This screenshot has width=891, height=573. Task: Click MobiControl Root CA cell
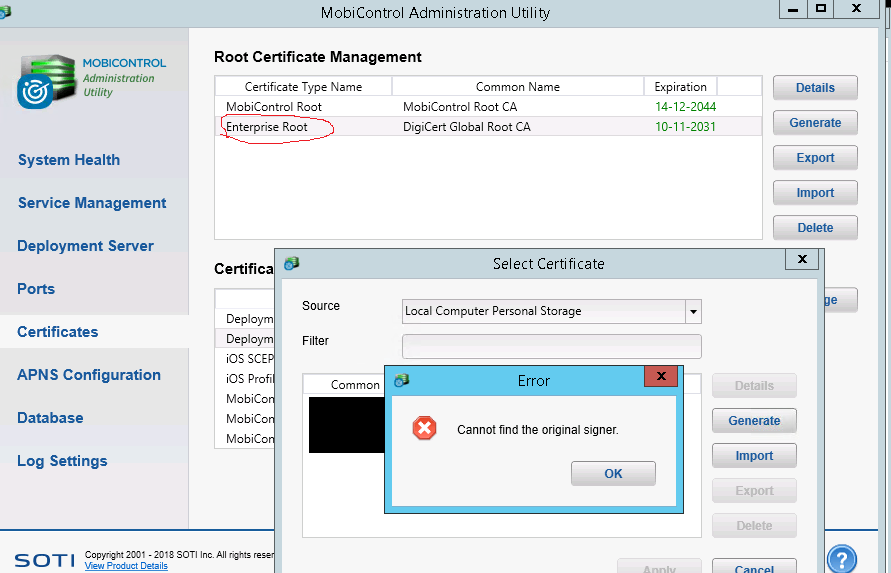[x=460, y=107]
